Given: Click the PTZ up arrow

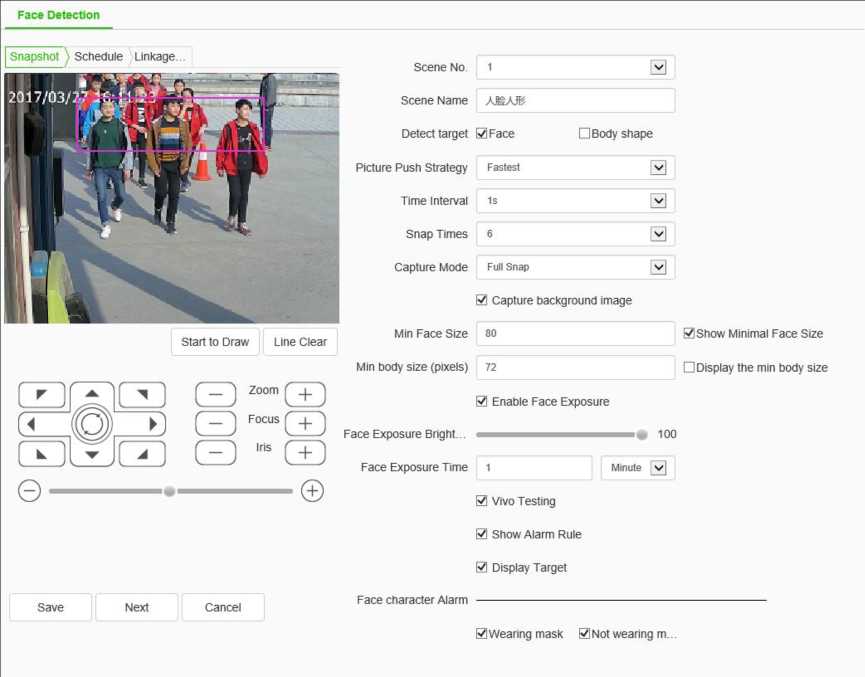Looking at the screenshot, I should click(x=92, y=394).
